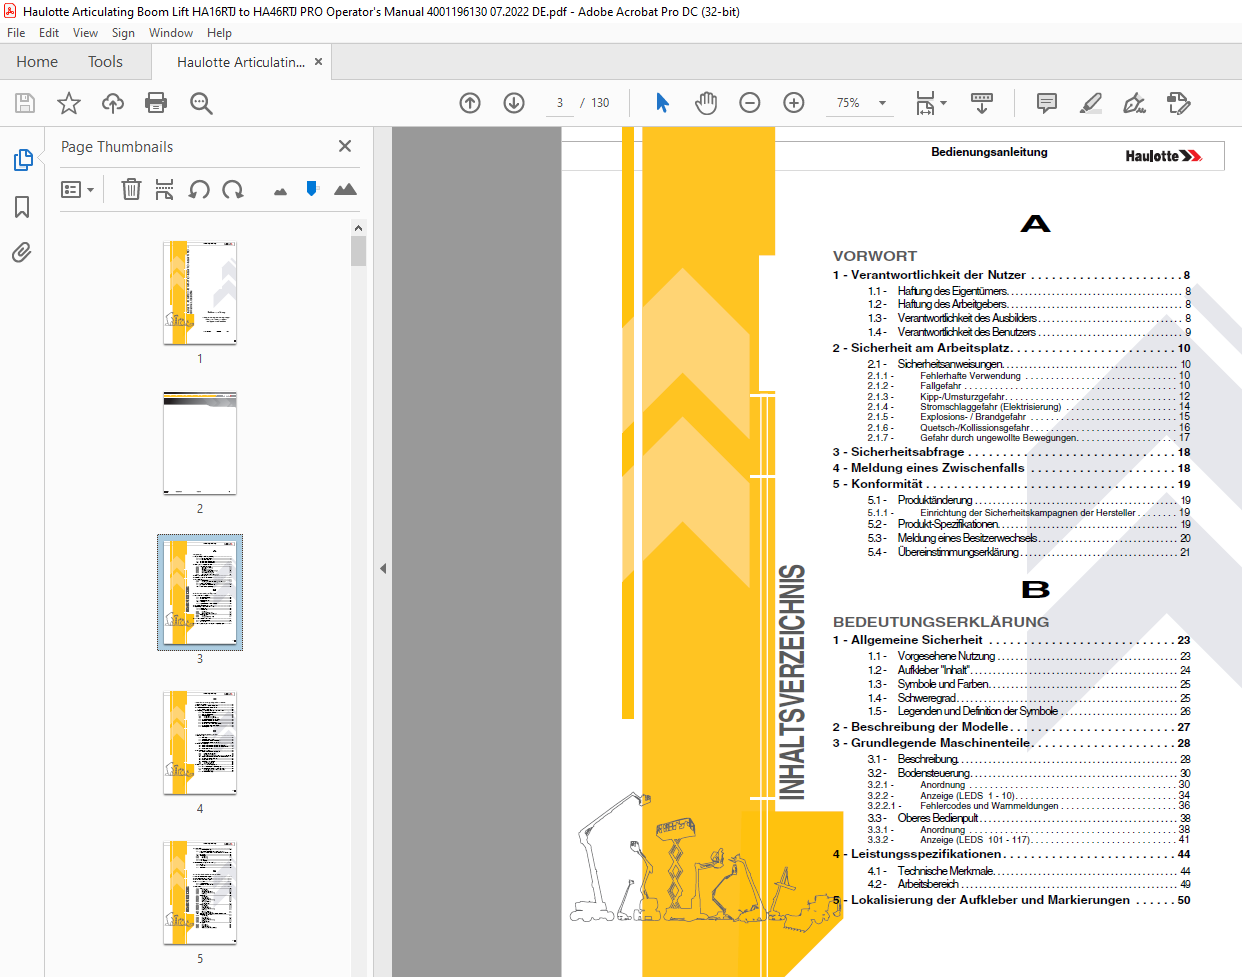Screen dimensions: 1242x977
Task: Open the Find text magnifier tool
Action: (201, 103)
